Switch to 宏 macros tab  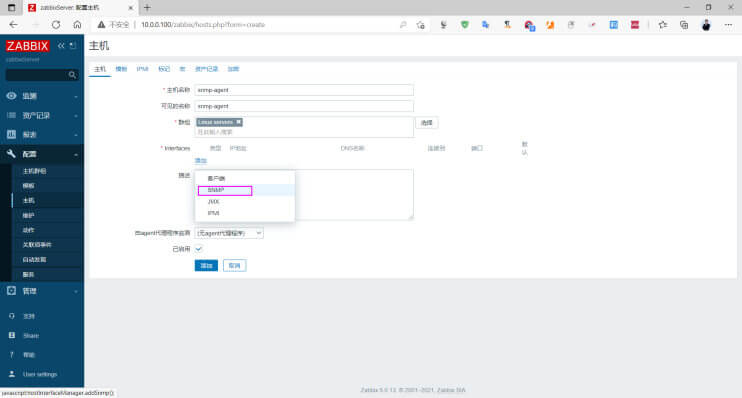(182, 69)
